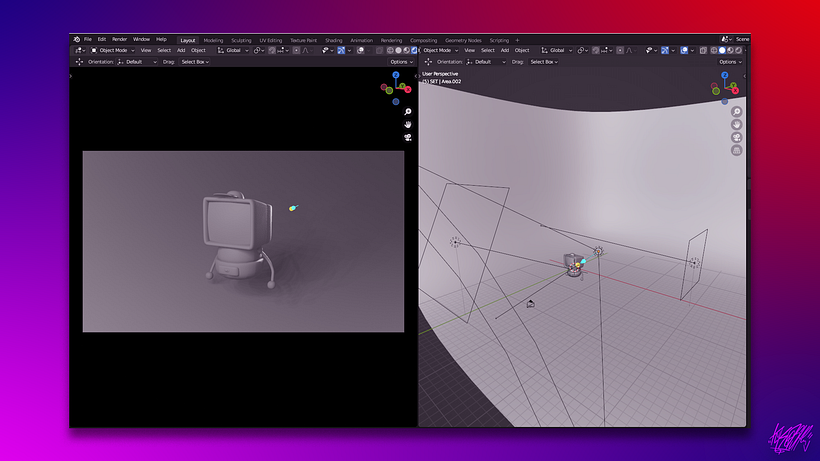This screenshot has width=820, height=461.
Task: Open View menu in left viewport header
Action: [x=145, y=50]
